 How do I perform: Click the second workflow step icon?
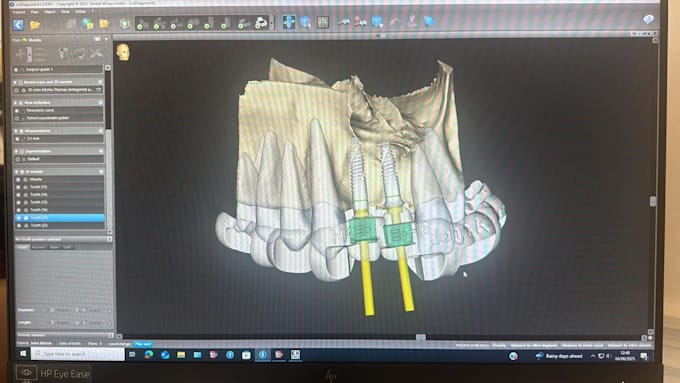tap(158, 23)
